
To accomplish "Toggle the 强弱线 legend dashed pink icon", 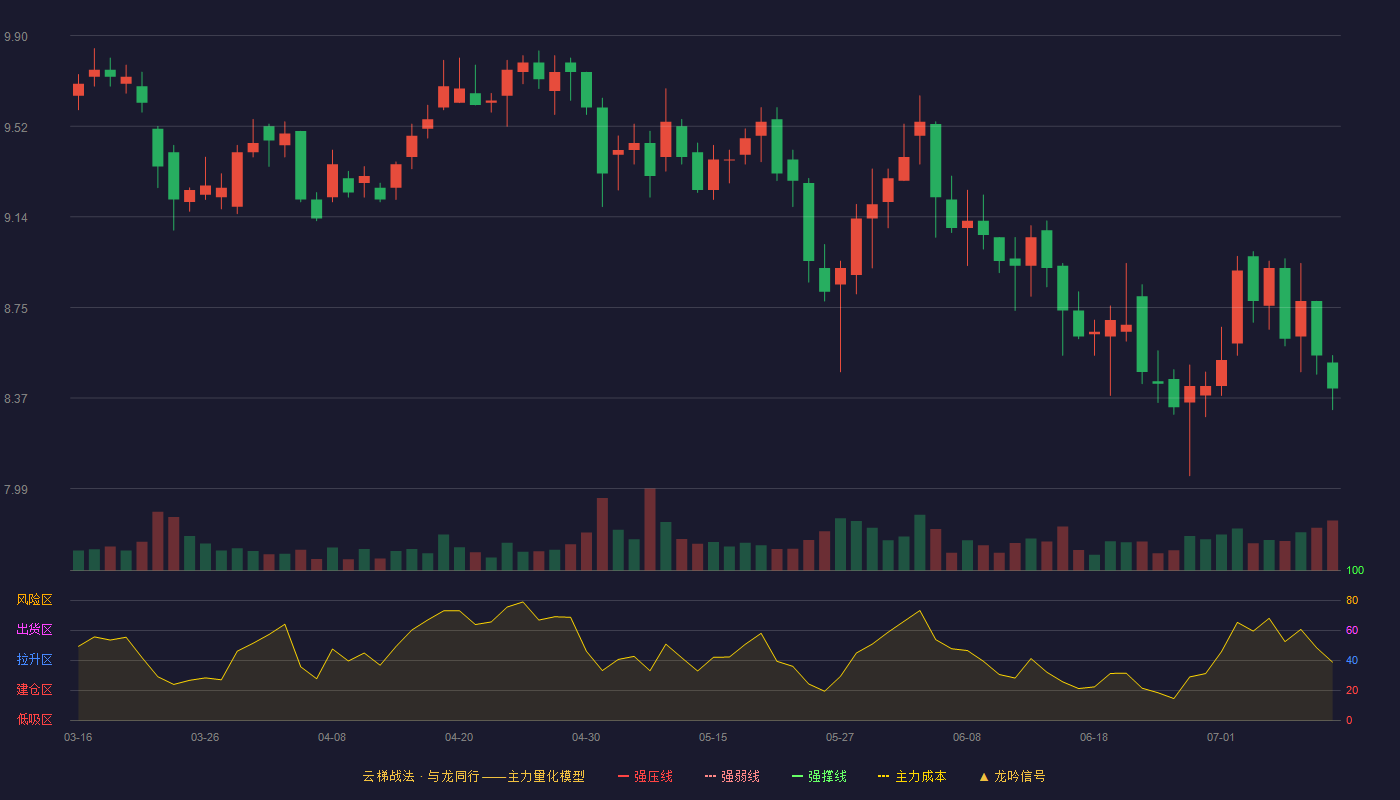I will click(710, 776).
